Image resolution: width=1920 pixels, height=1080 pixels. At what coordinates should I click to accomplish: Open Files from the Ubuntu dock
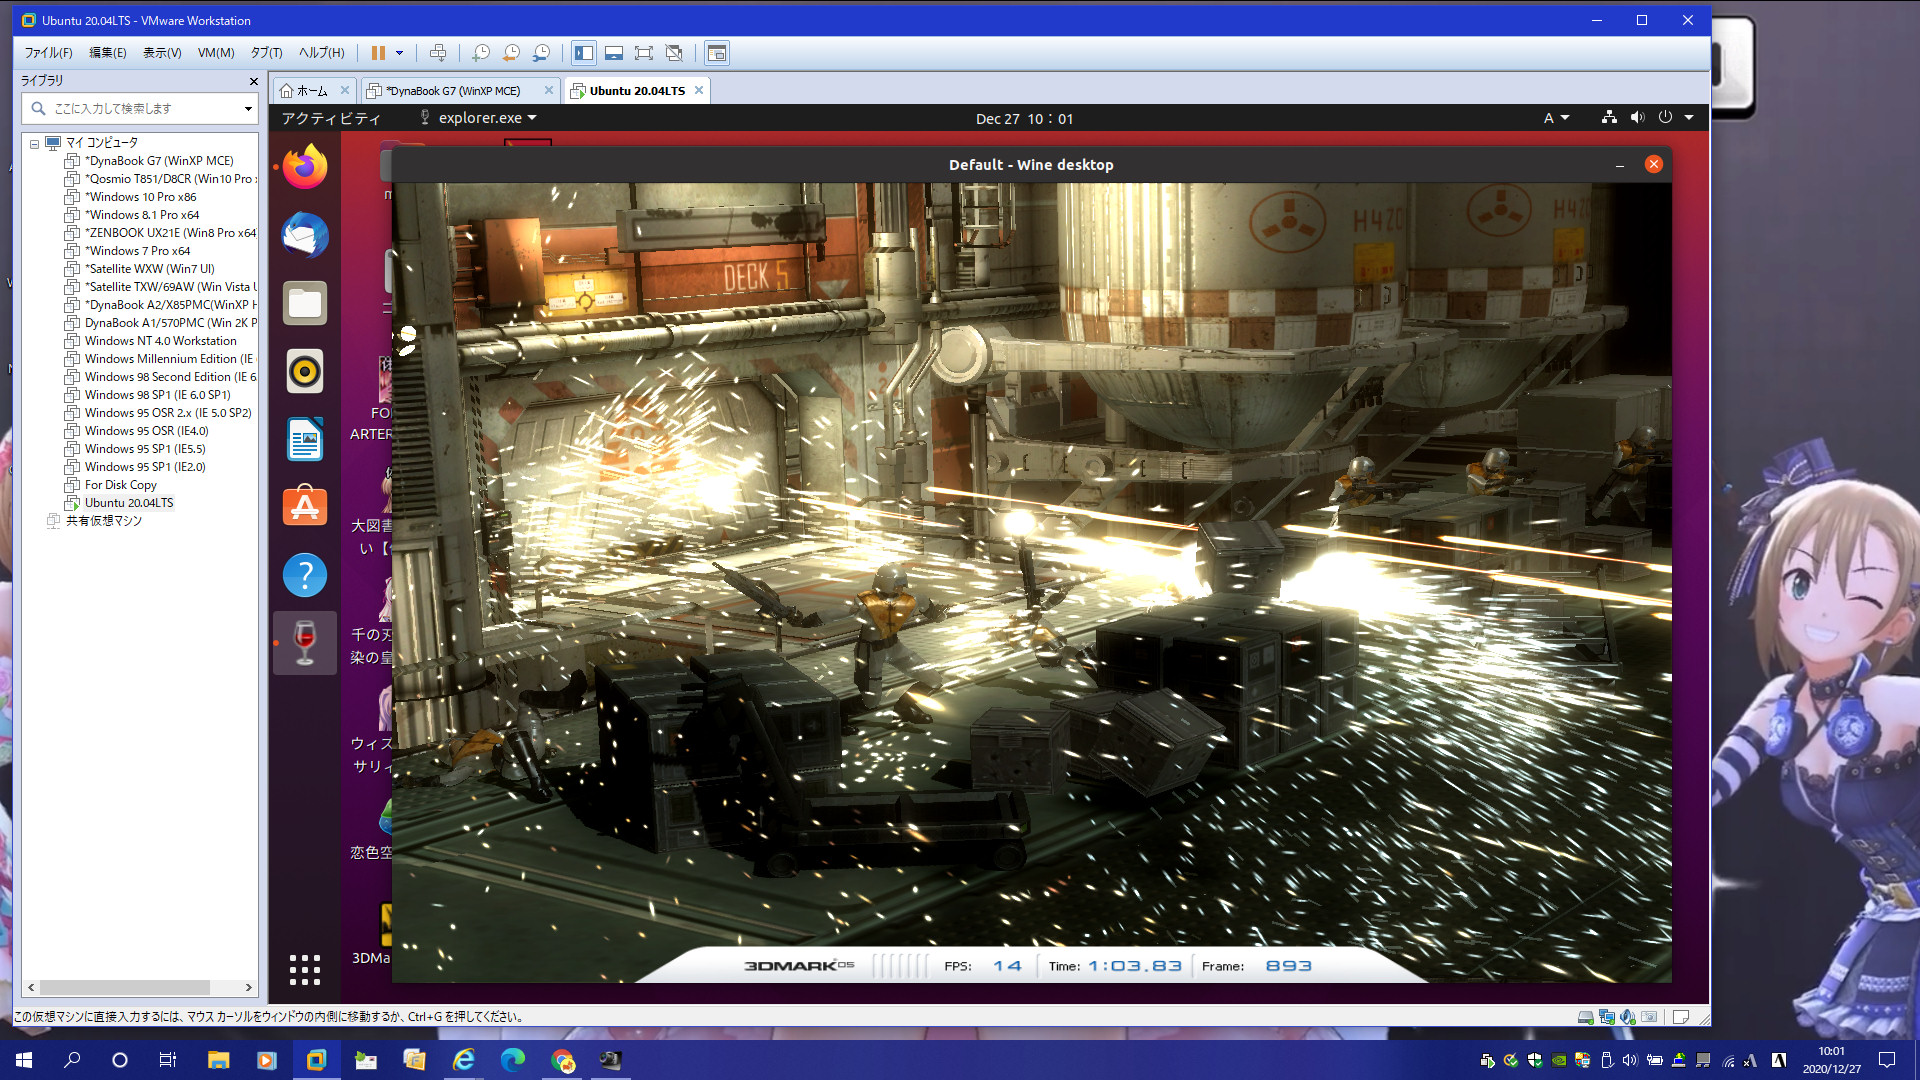coord(305,303)
